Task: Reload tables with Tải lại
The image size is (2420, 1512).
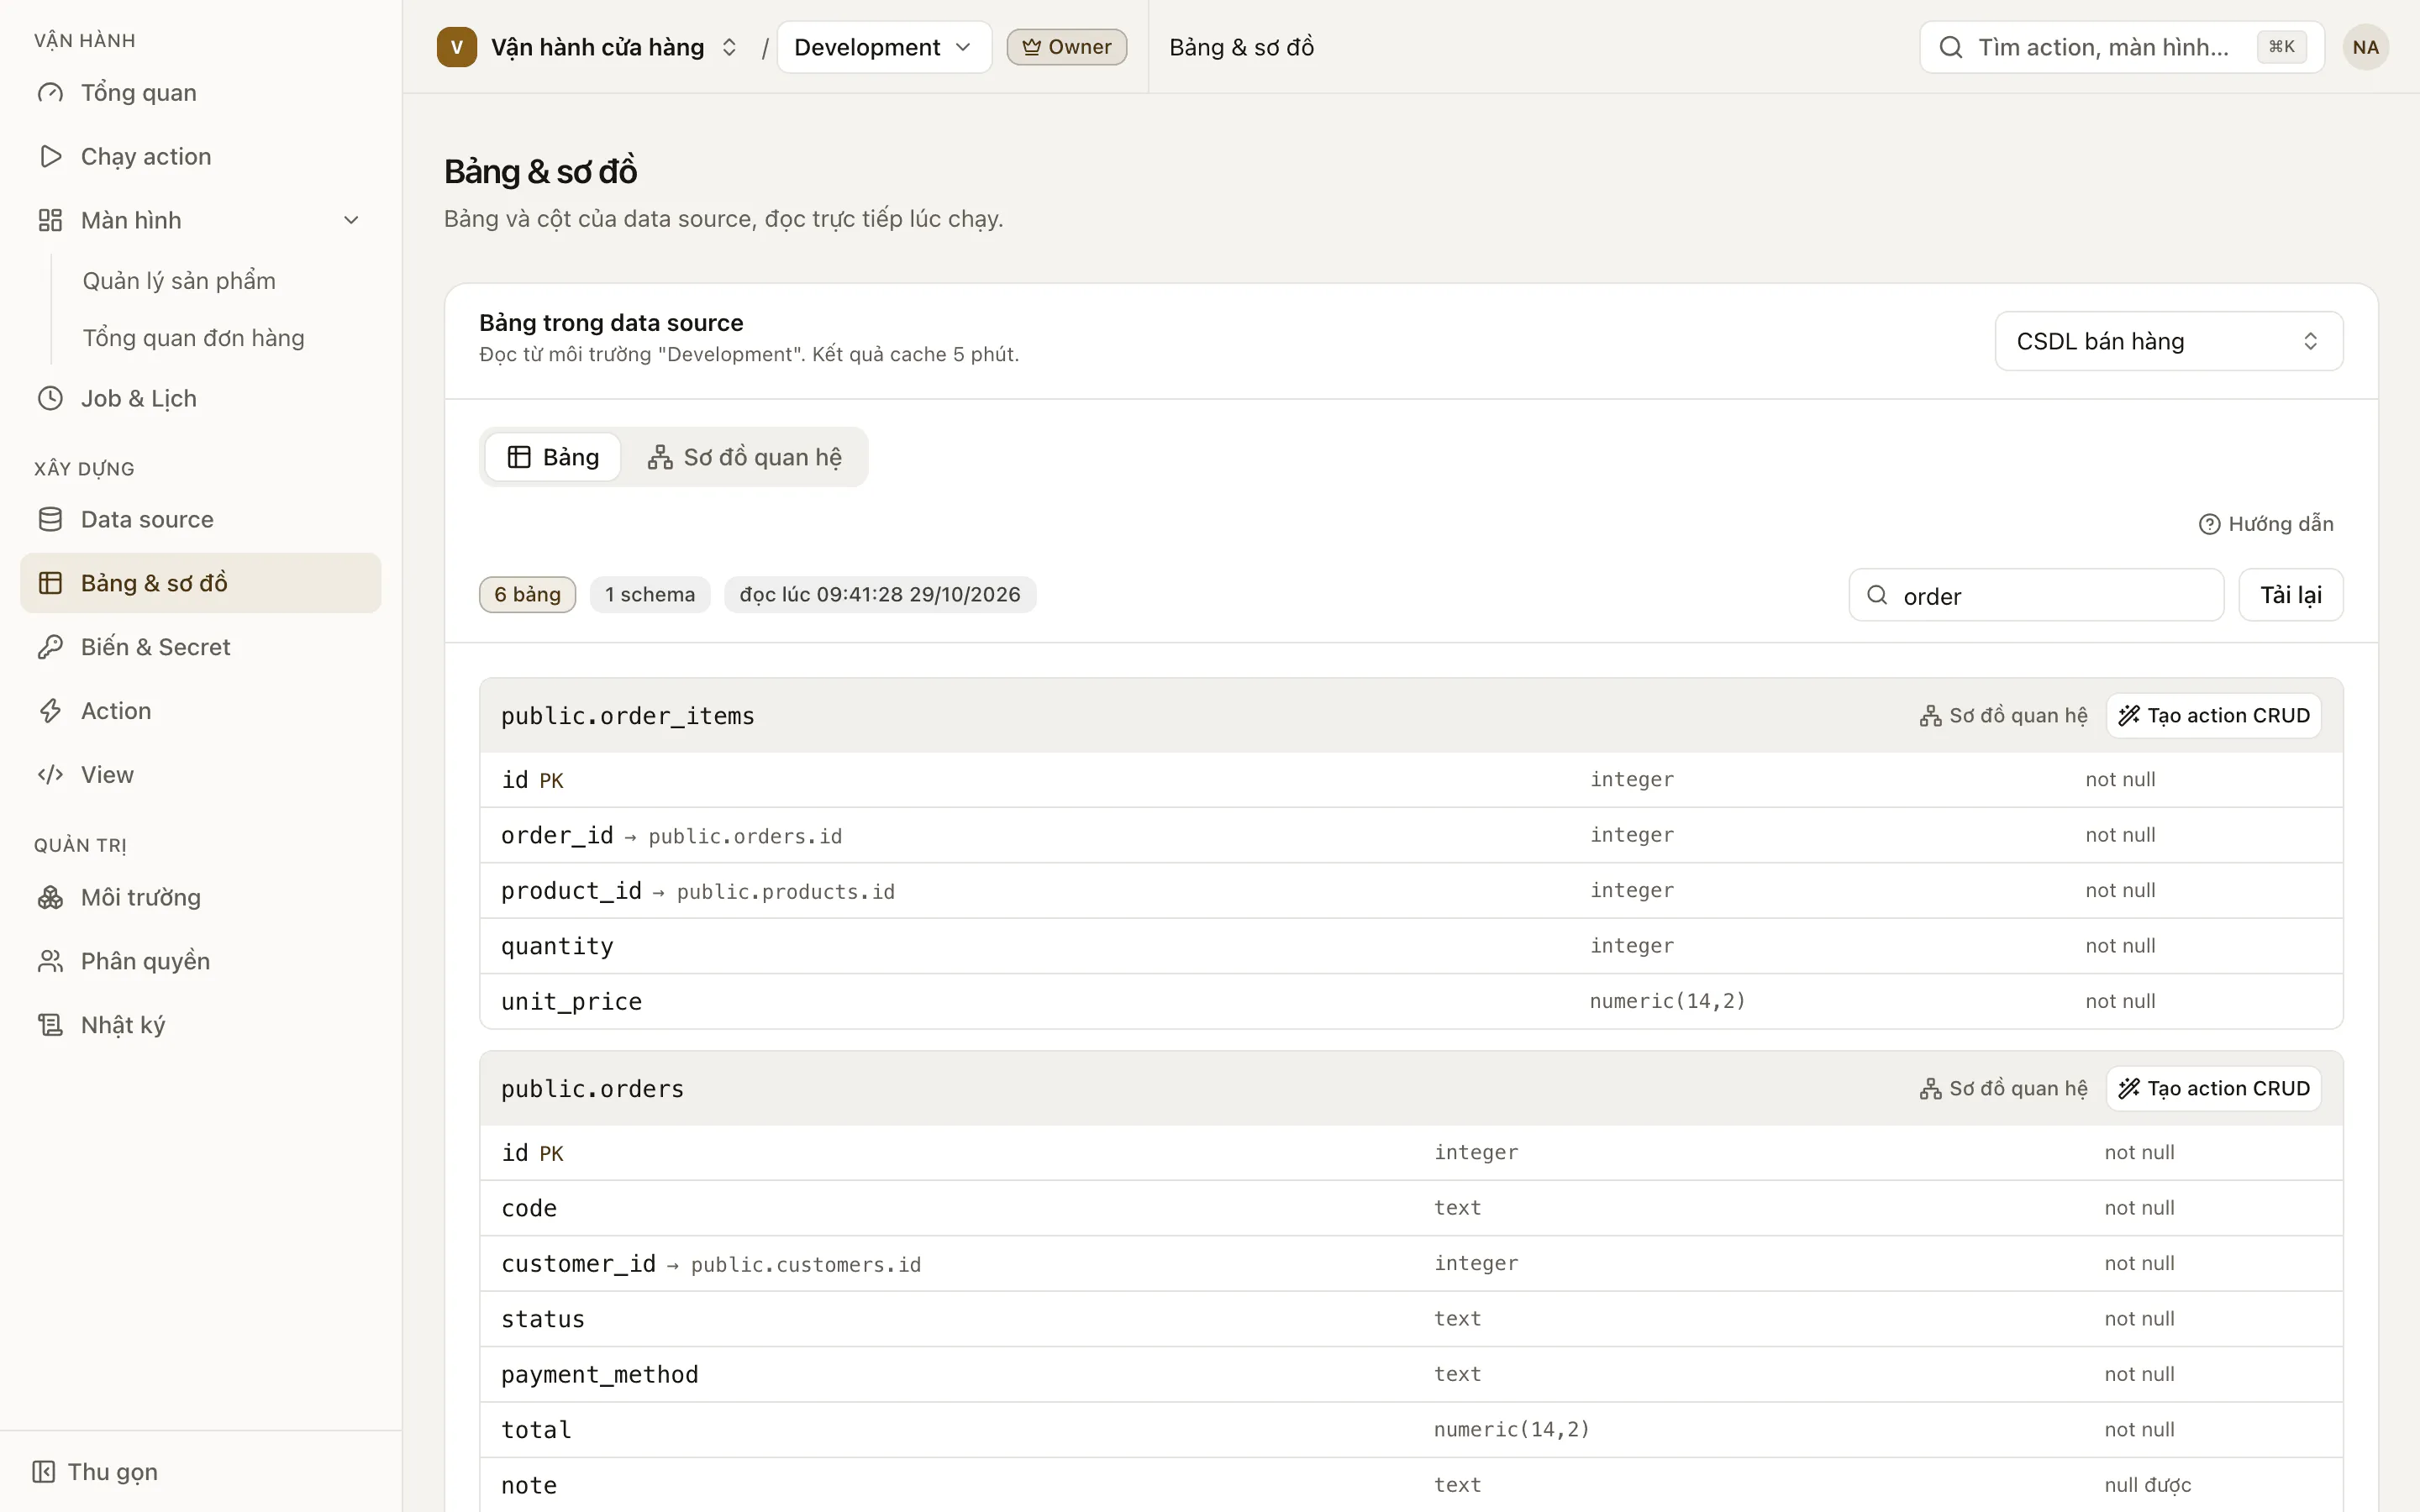Action: [2290, 595]
